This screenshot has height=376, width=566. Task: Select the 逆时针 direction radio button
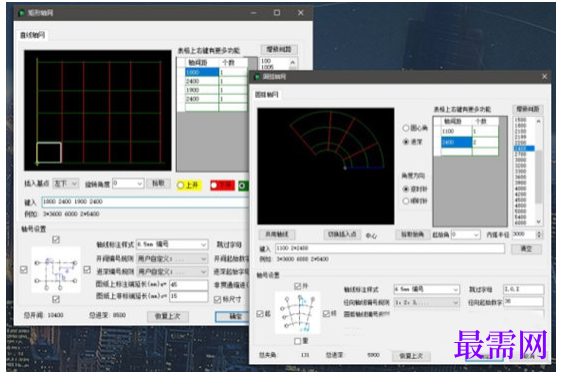tap(415, 189)
